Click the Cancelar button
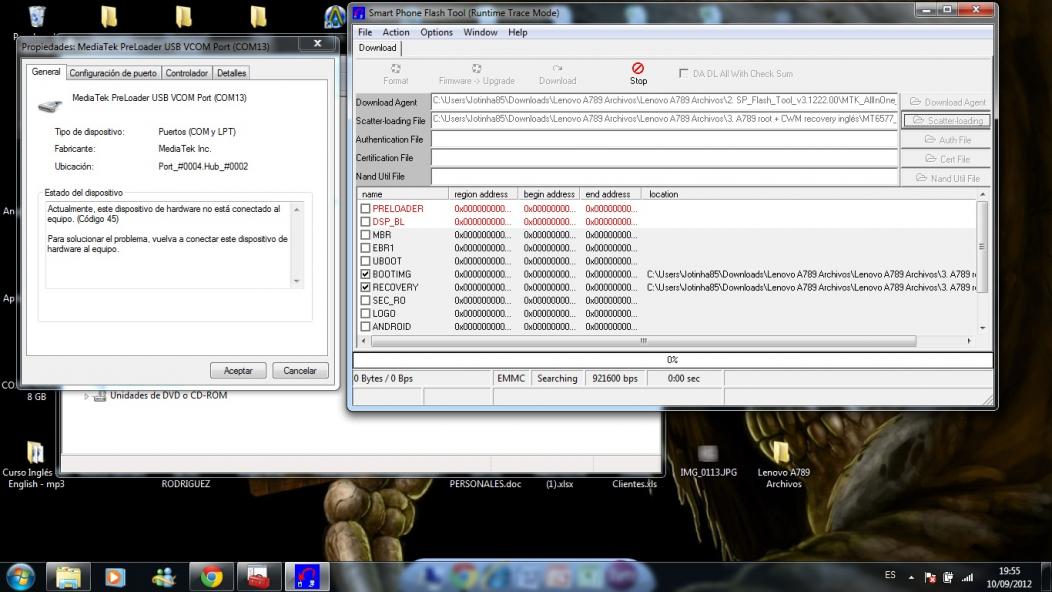 click(x=300, y=371)
